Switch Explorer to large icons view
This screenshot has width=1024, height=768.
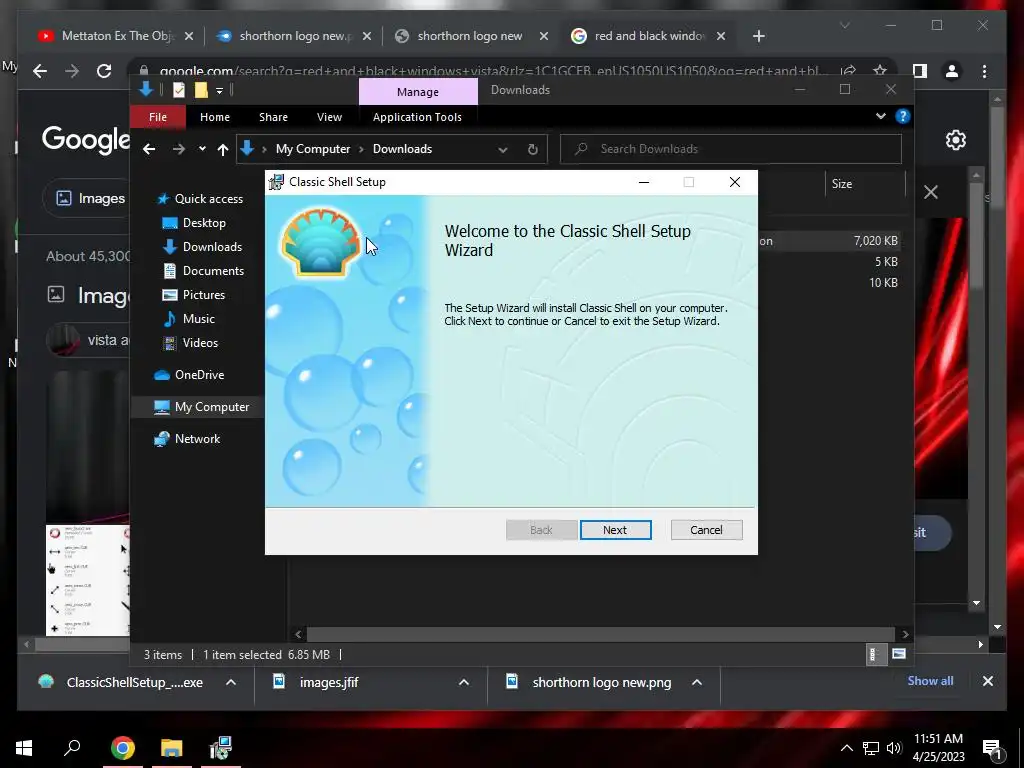899,654
